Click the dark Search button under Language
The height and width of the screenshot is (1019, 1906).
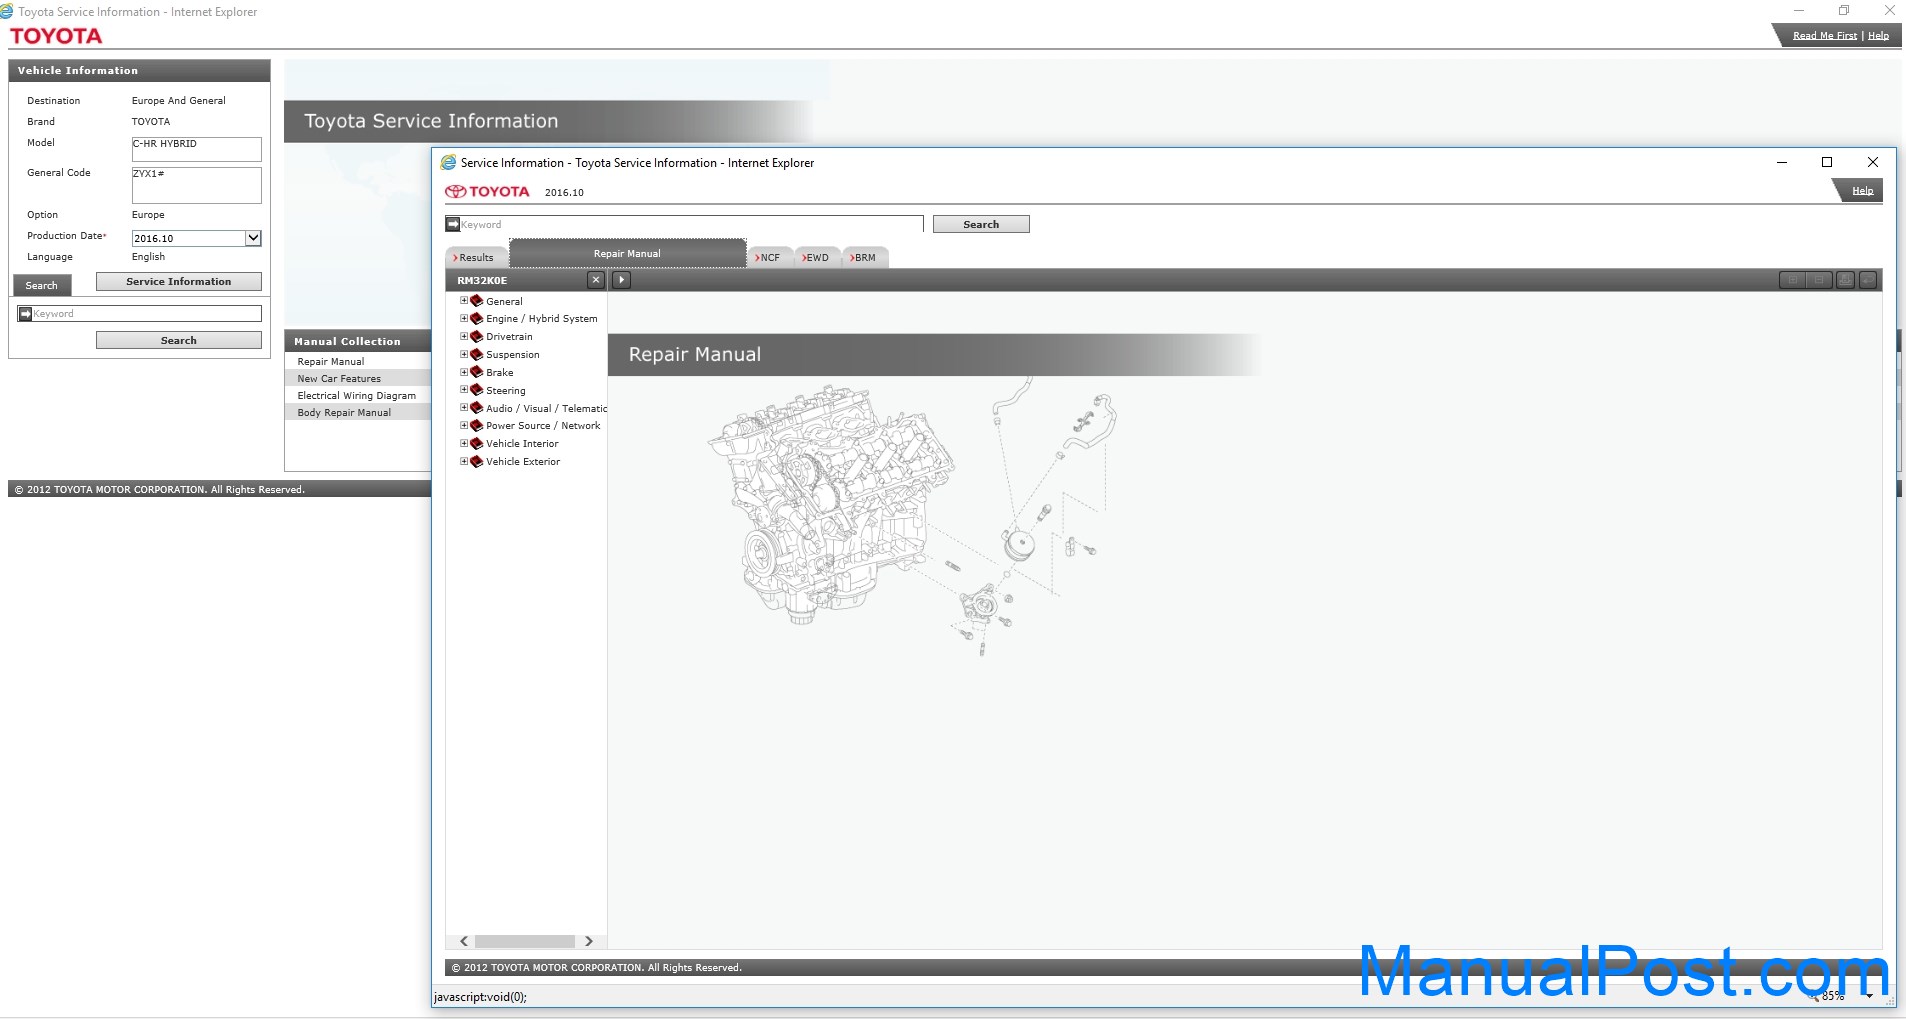(x=42, y=285)
